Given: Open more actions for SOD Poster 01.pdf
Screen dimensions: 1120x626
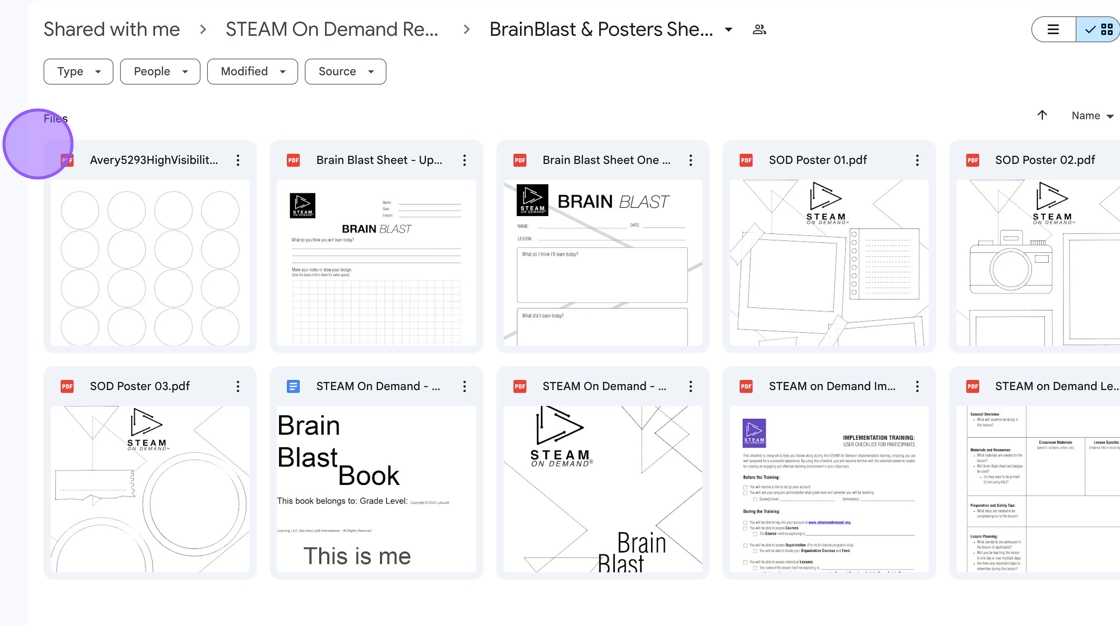Looking at the screenshot, I should (917, 160).
